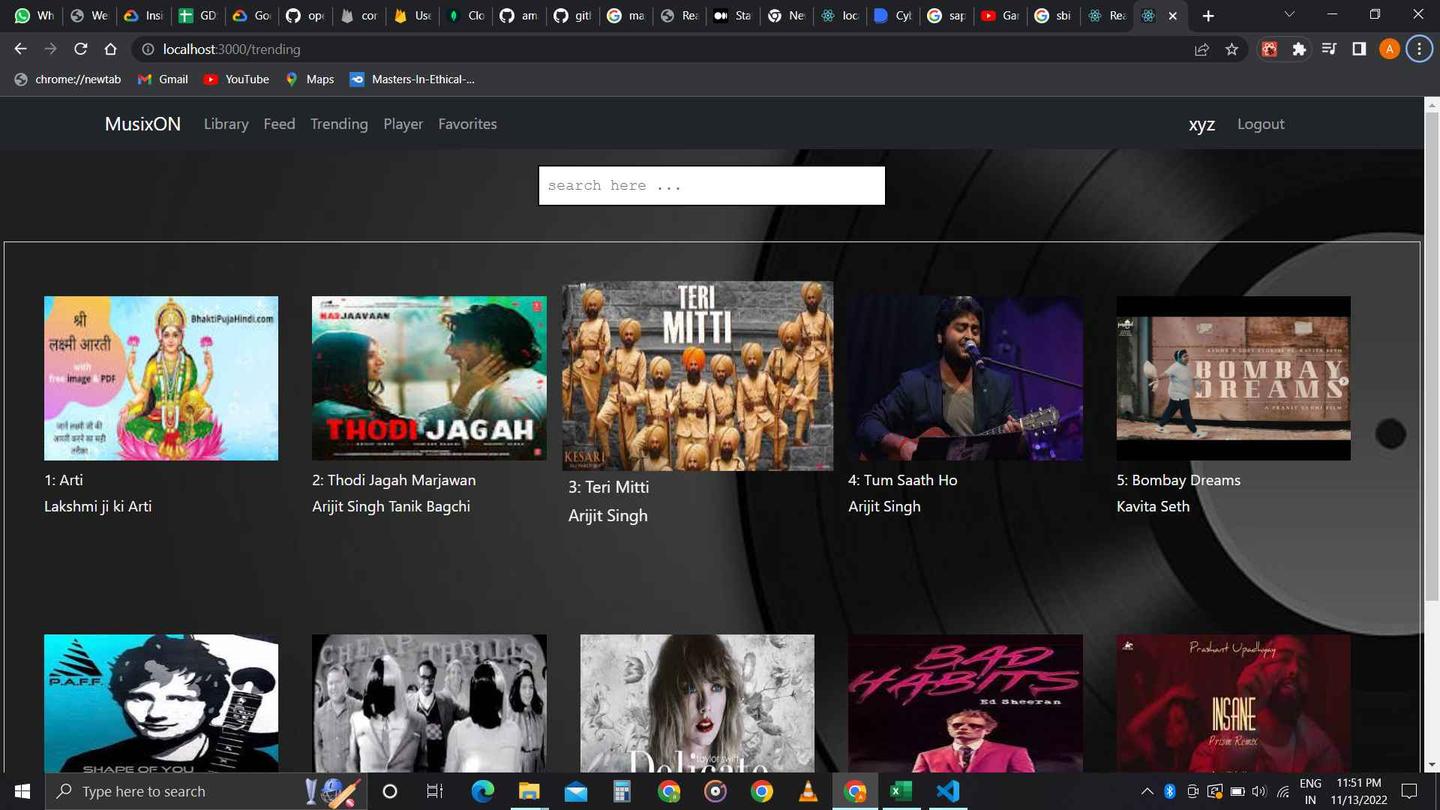
Task: Switch to the Cyl tab
Action: (x=892, y=16)
